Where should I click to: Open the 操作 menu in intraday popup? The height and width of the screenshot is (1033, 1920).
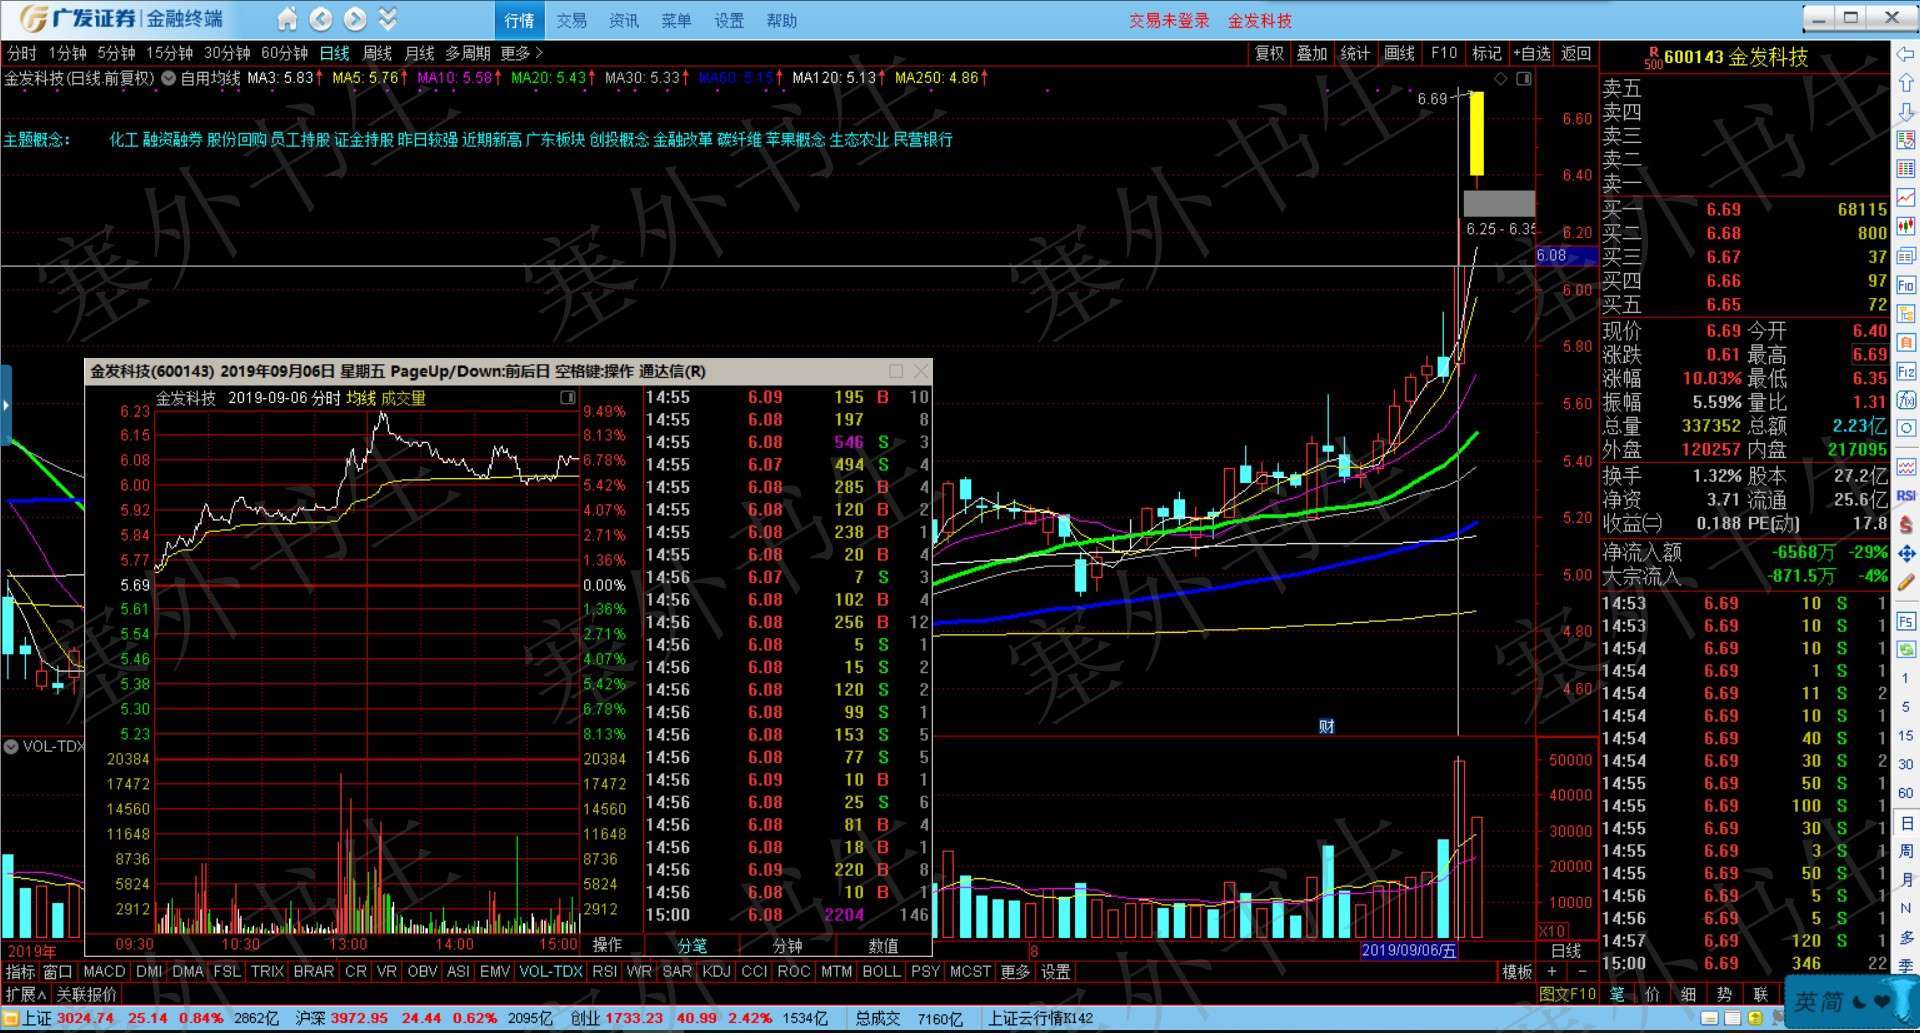[607, 944]
